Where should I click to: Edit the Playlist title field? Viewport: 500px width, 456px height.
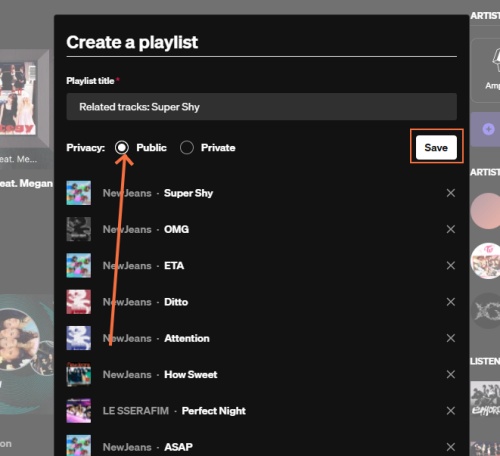tap(261, 107)
